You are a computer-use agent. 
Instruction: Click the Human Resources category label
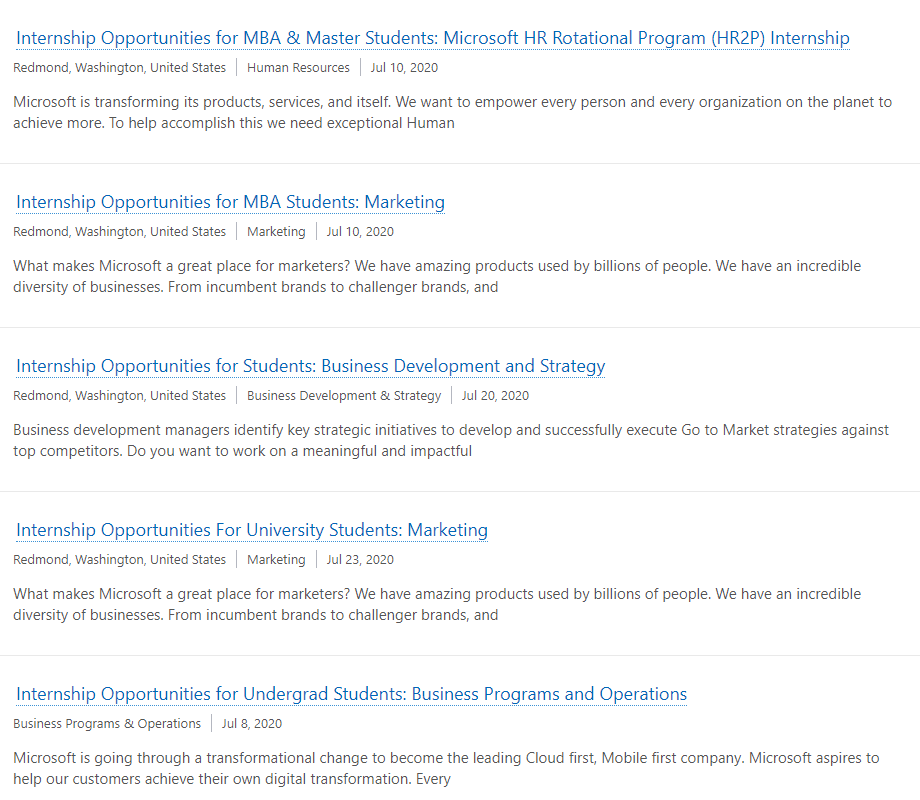[x=298, y=68]
